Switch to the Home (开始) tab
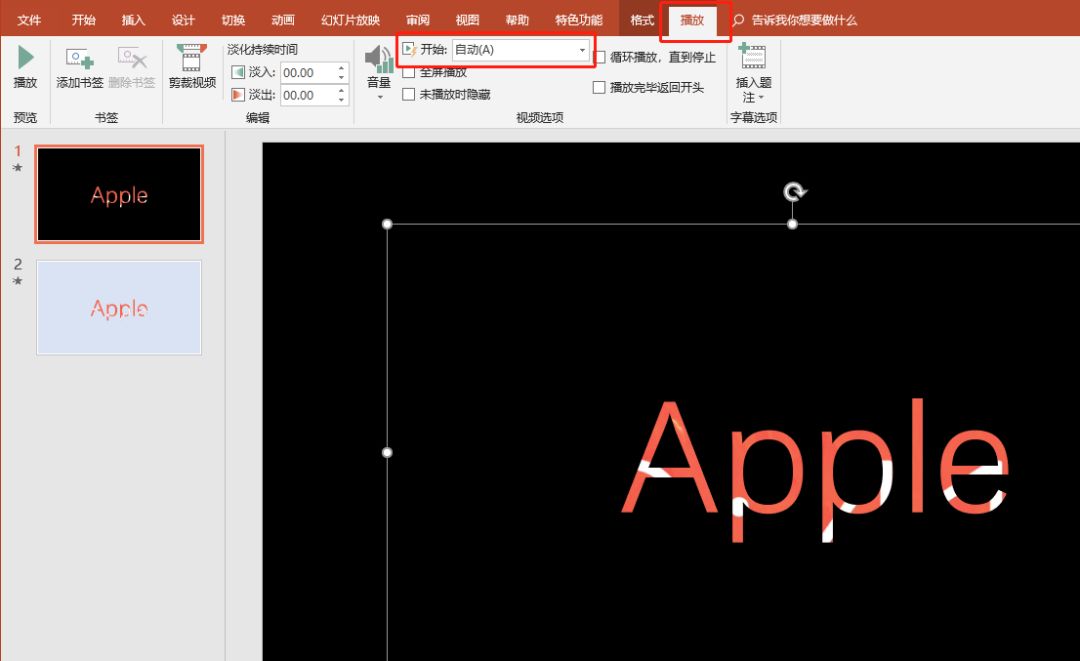The height and width of the screenshot is (661, 1080). [x=83, y=20]
